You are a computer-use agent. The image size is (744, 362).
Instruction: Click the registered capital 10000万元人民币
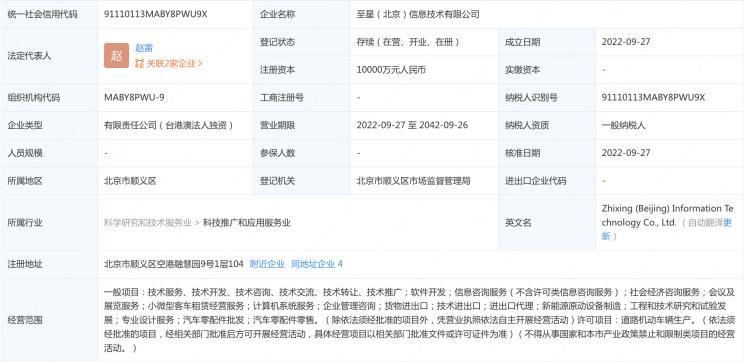tap(391, 70)
